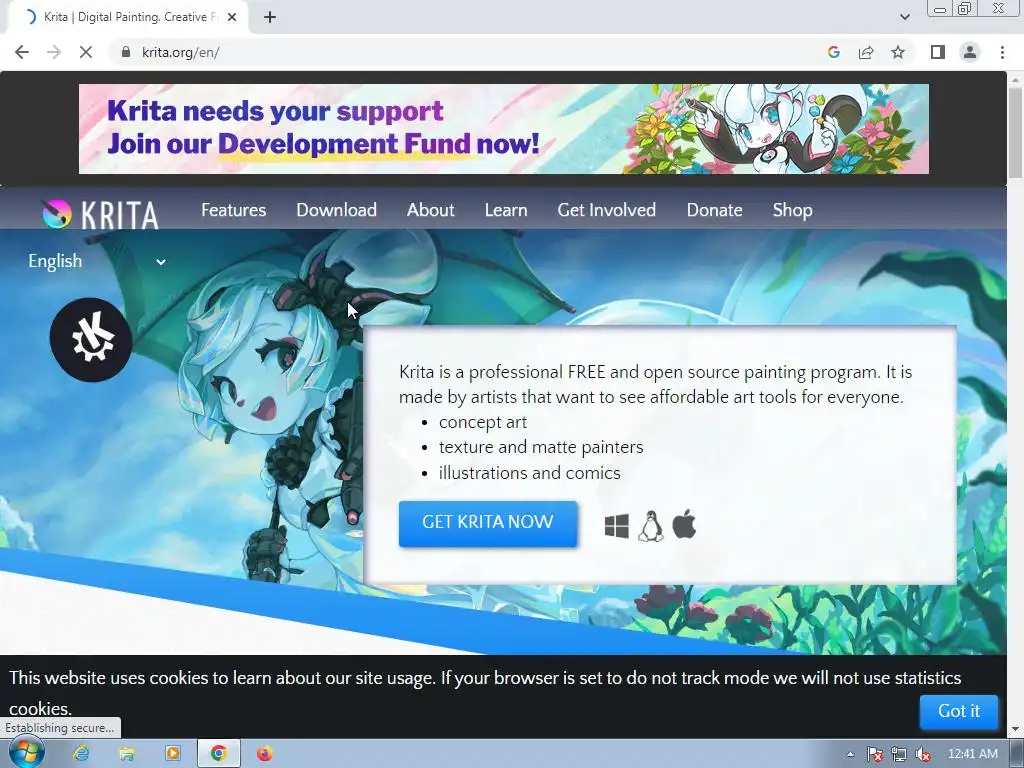Click the taskbar clock 12:41 AM

click(972, 754)
